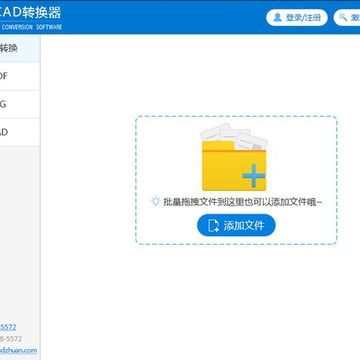Open the dzhuan.com website link

18,350
